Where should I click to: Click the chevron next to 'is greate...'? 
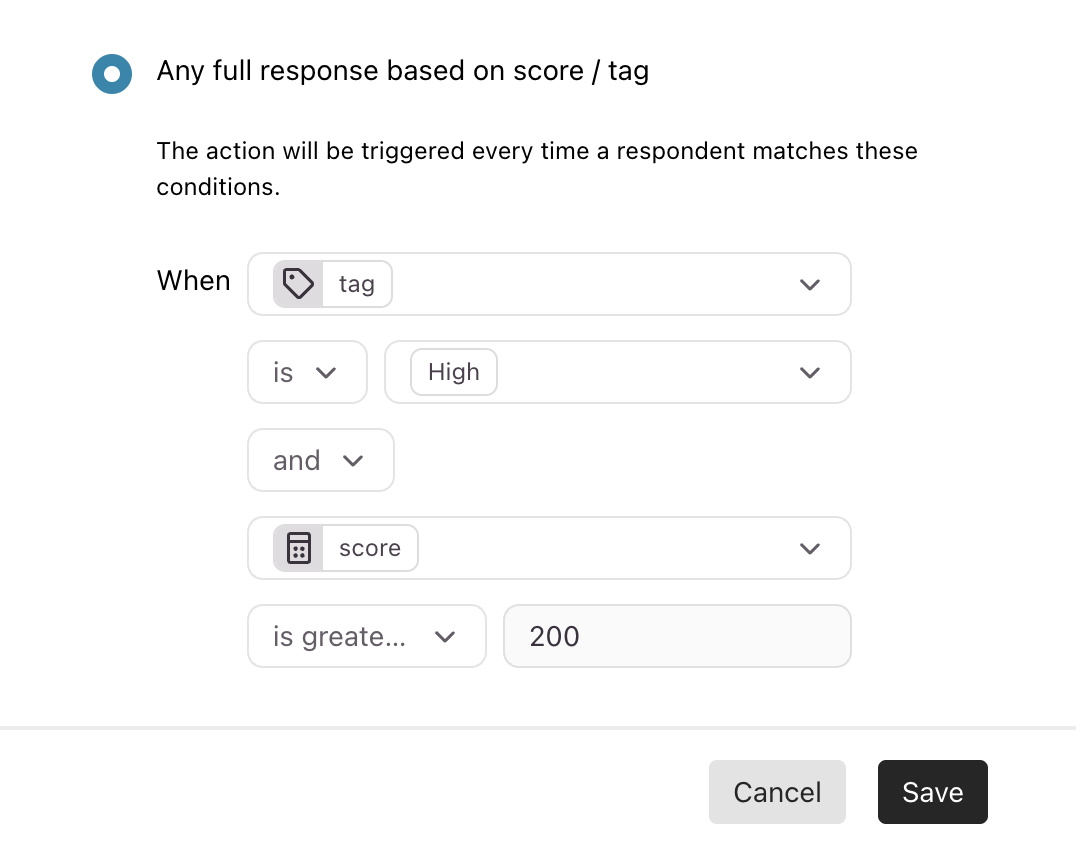tap(445, 637)
